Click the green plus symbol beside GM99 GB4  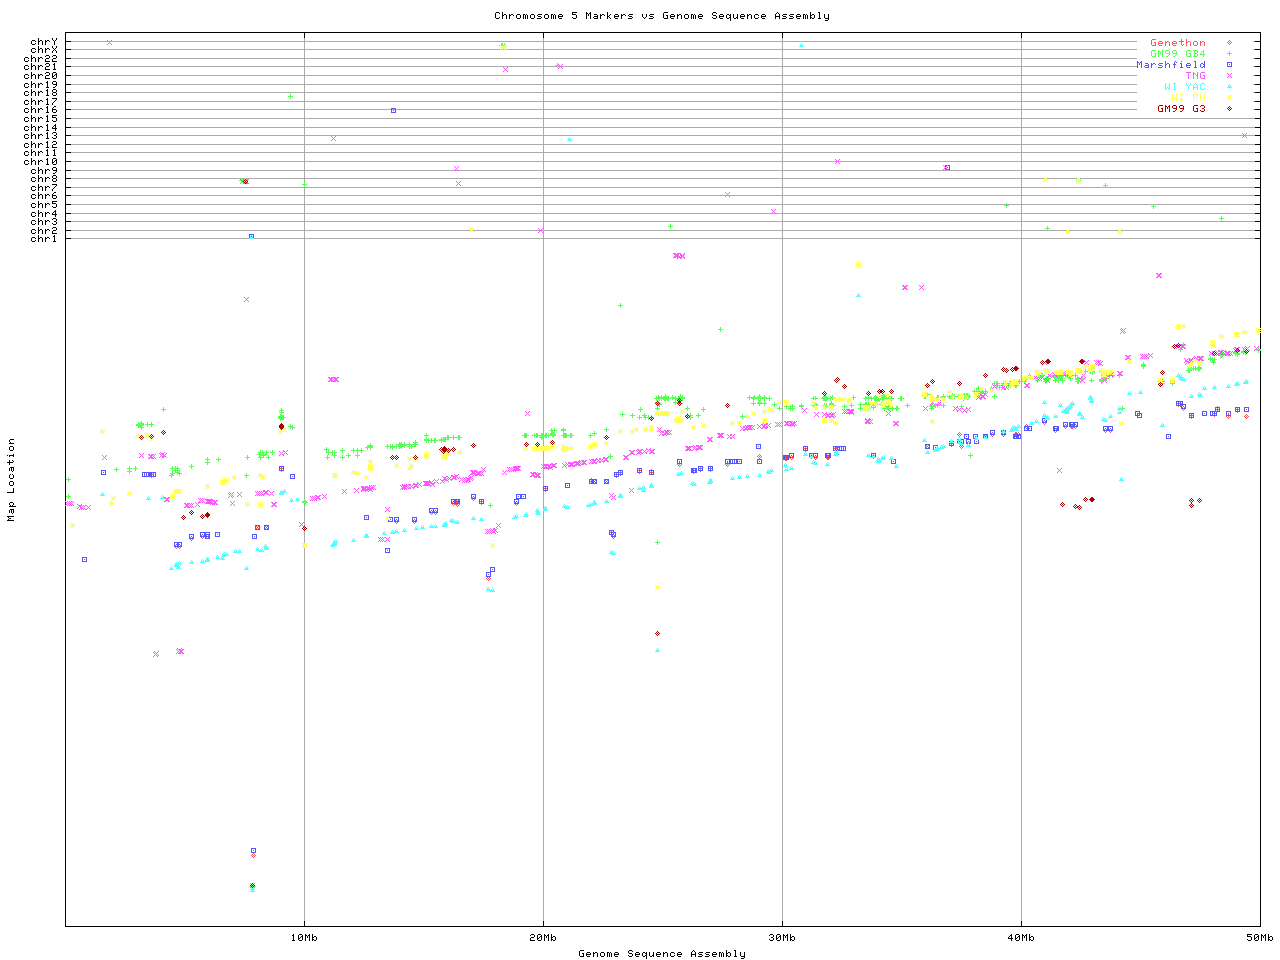pos(1229,54)
